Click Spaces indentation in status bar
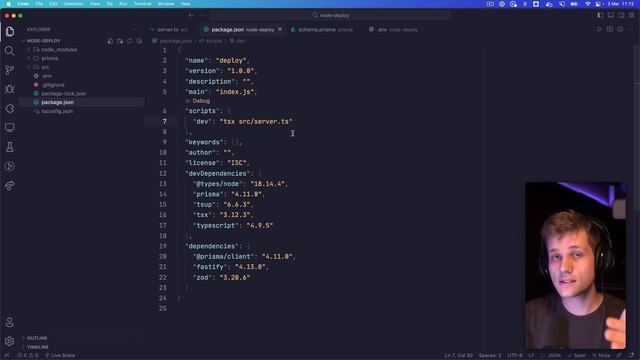 coord(490,356)
